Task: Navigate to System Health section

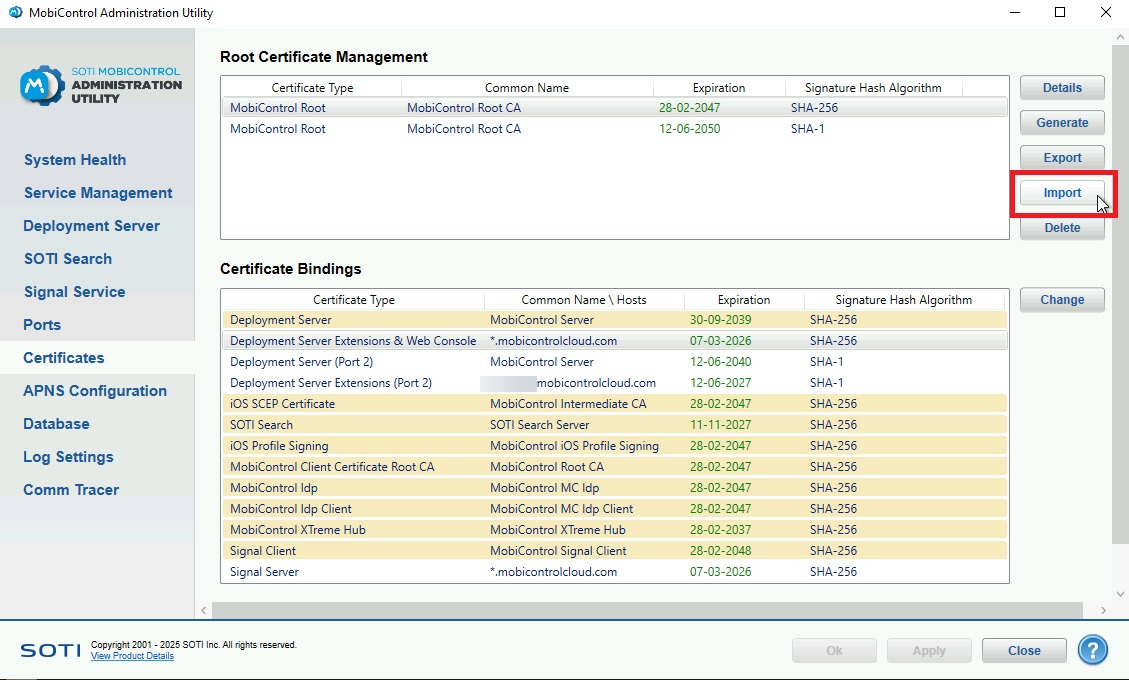Action: 74,159
